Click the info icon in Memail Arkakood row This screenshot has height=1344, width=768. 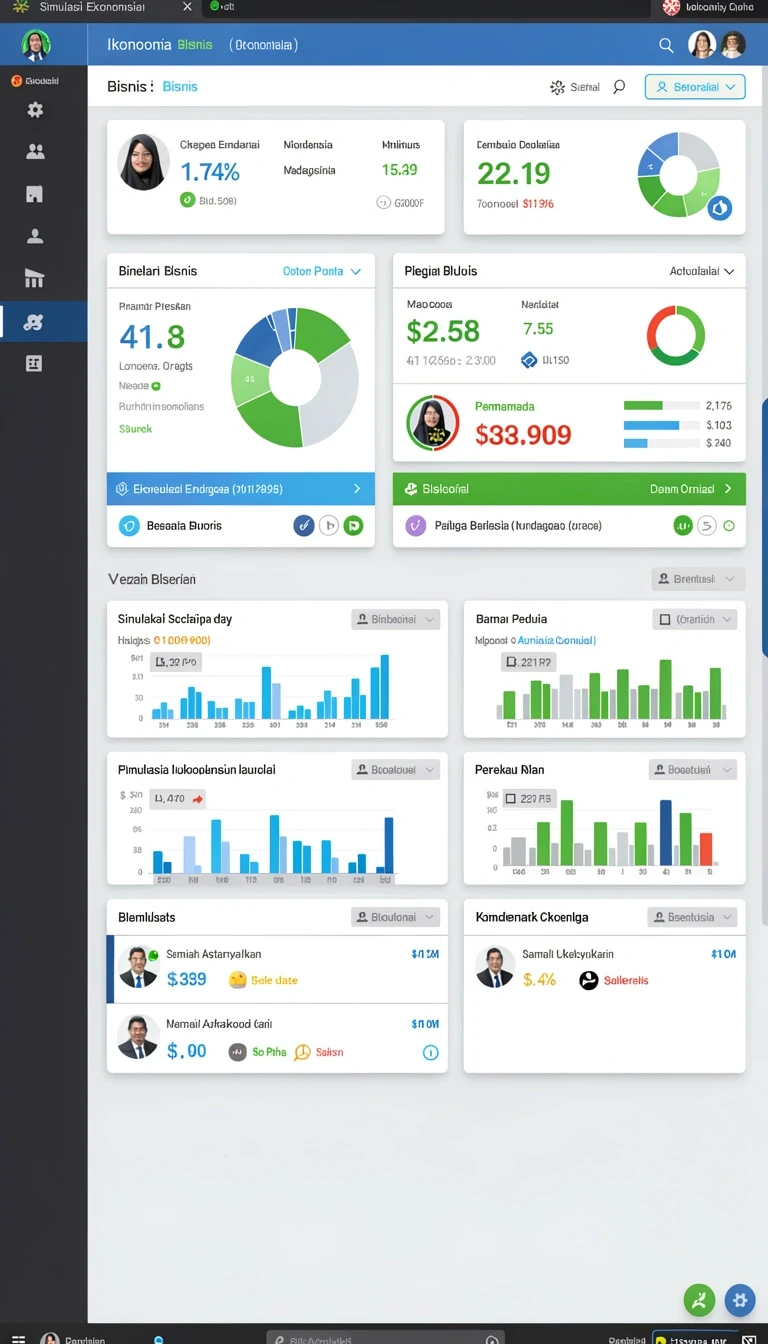(x=431, y=1052)
